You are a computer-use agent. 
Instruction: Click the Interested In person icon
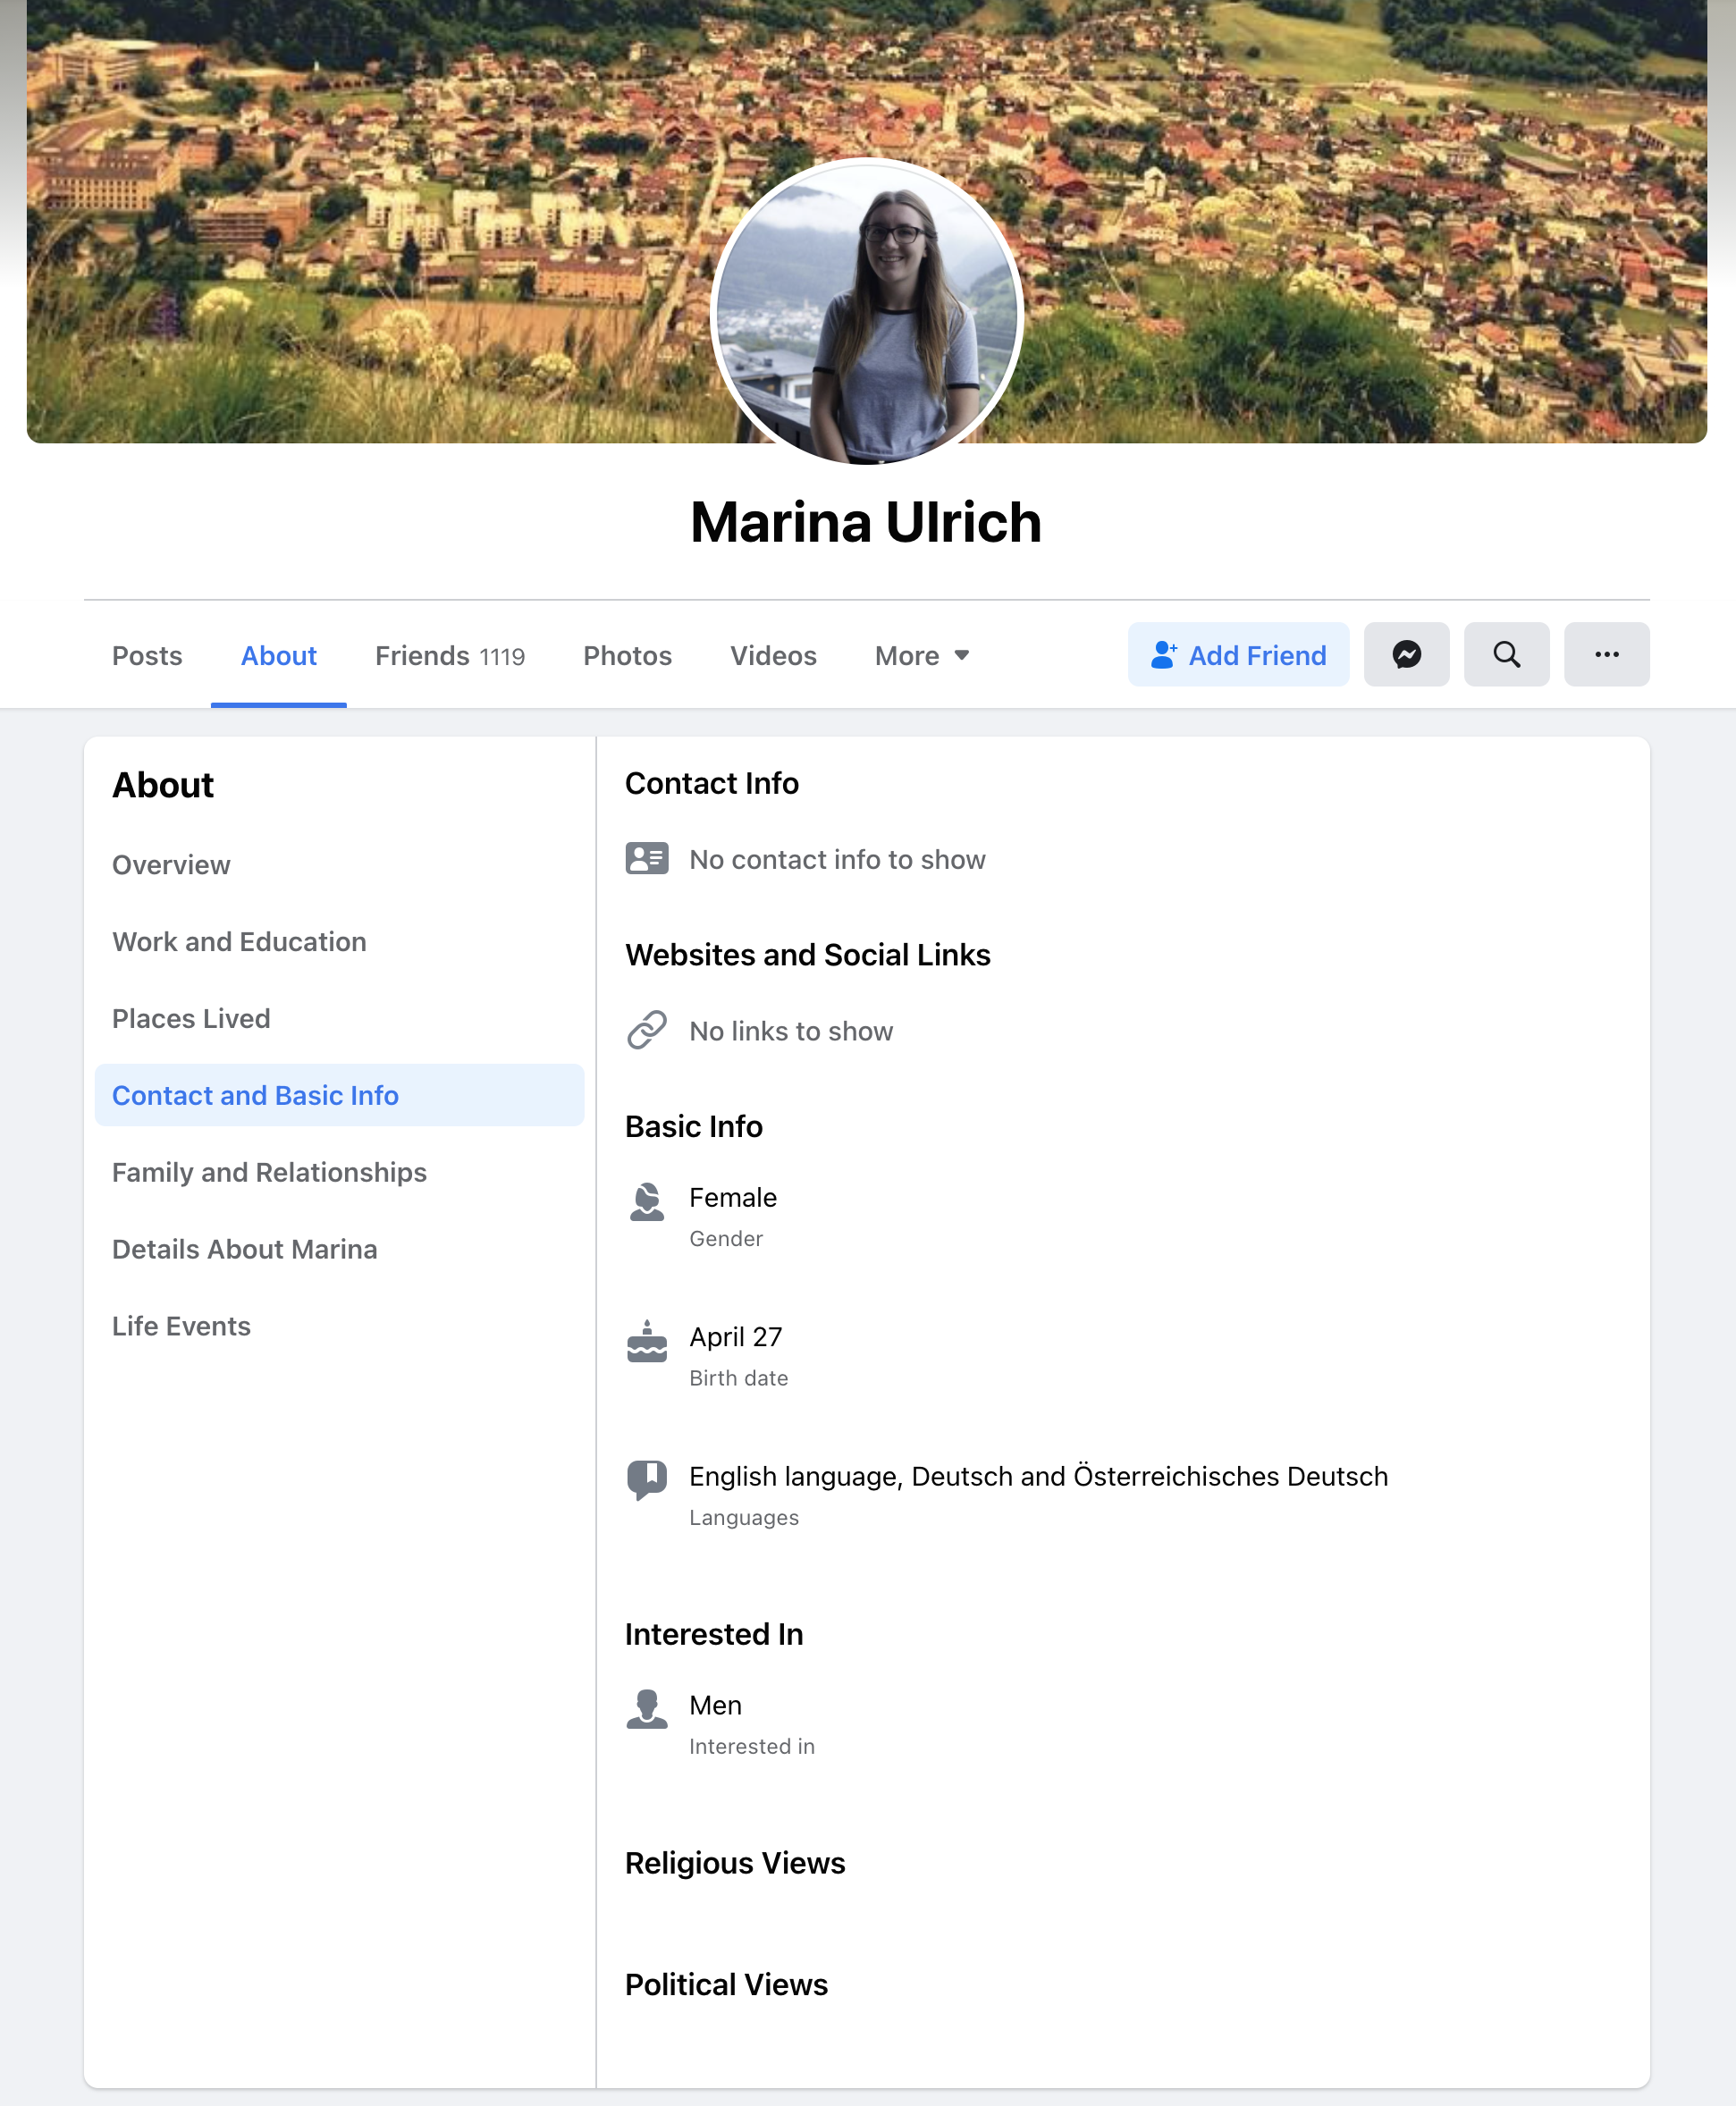(647, 1708)
